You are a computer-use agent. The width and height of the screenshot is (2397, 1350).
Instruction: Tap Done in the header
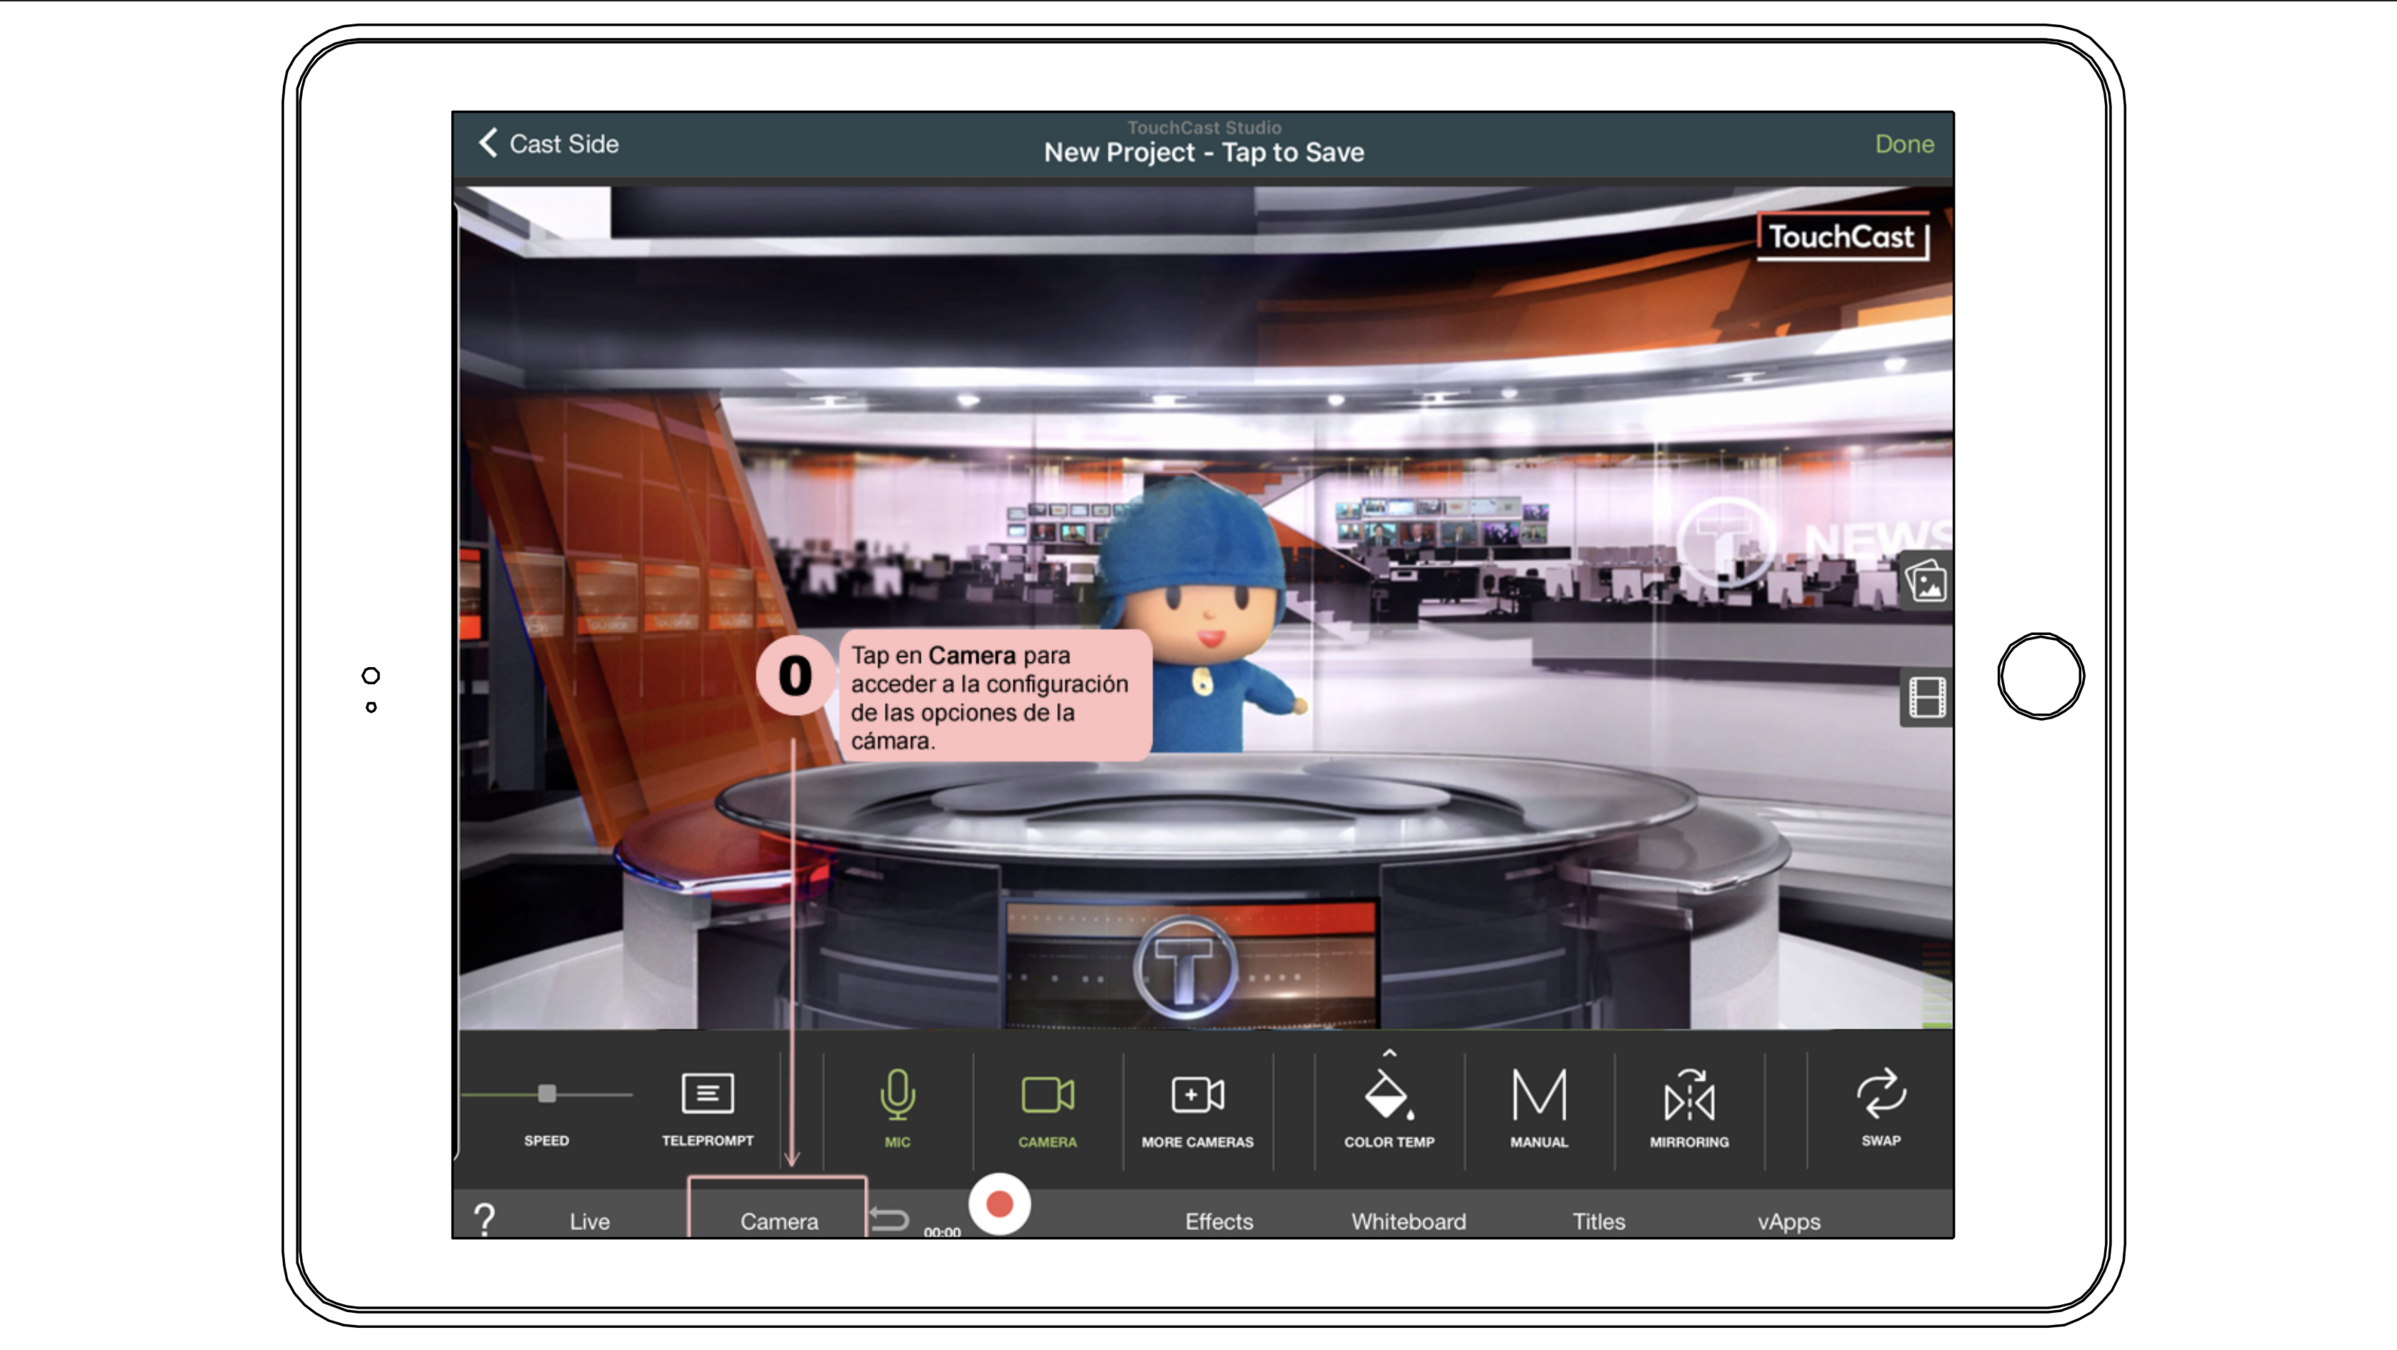(1903, 144)
